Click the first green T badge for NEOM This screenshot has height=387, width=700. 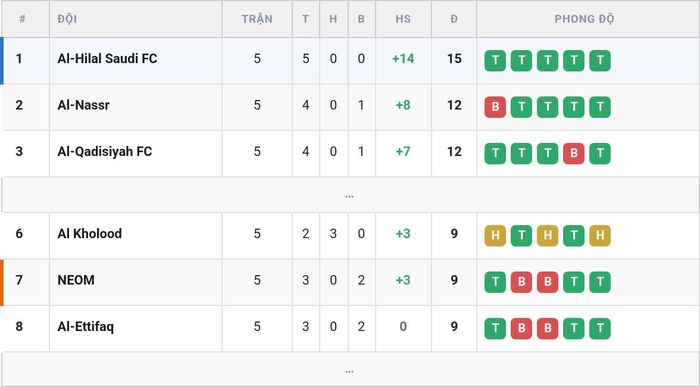pyautogui.click(x=495, y=282)
